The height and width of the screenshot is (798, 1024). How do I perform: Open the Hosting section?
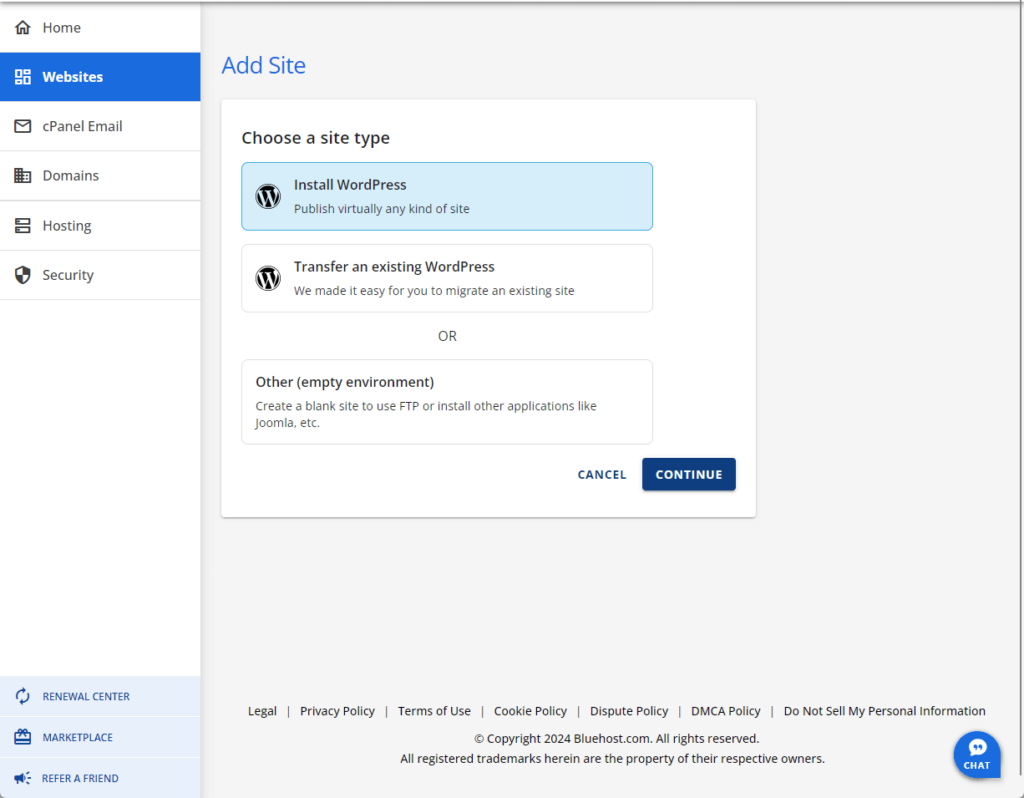point(100,226)
